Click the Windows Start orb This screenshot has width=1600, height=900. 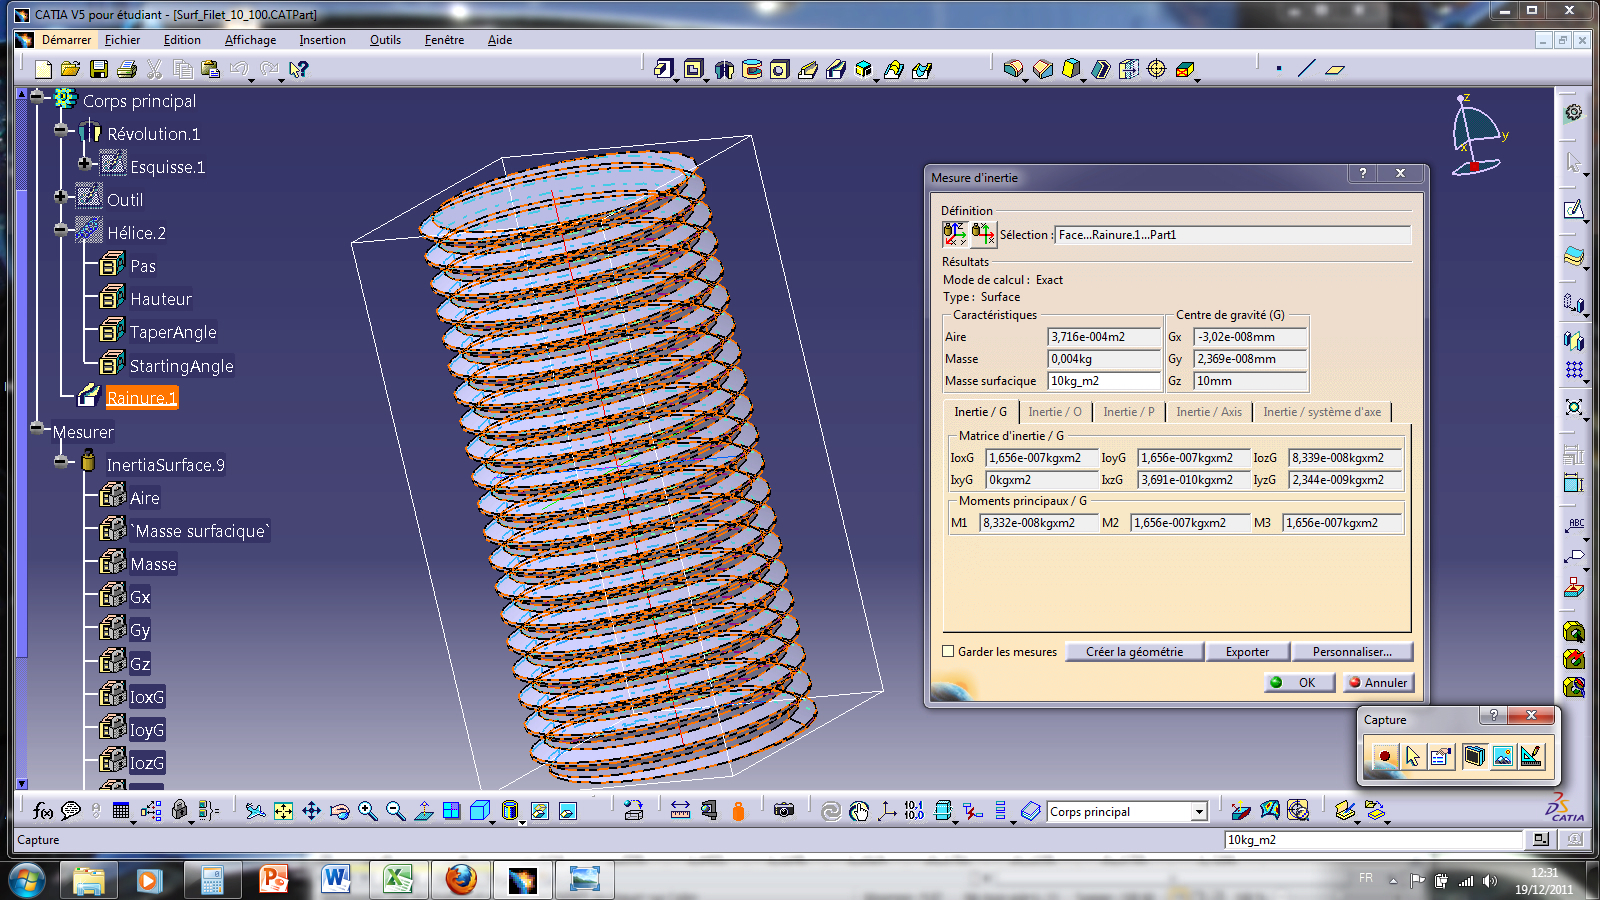[x=26, y=880]
